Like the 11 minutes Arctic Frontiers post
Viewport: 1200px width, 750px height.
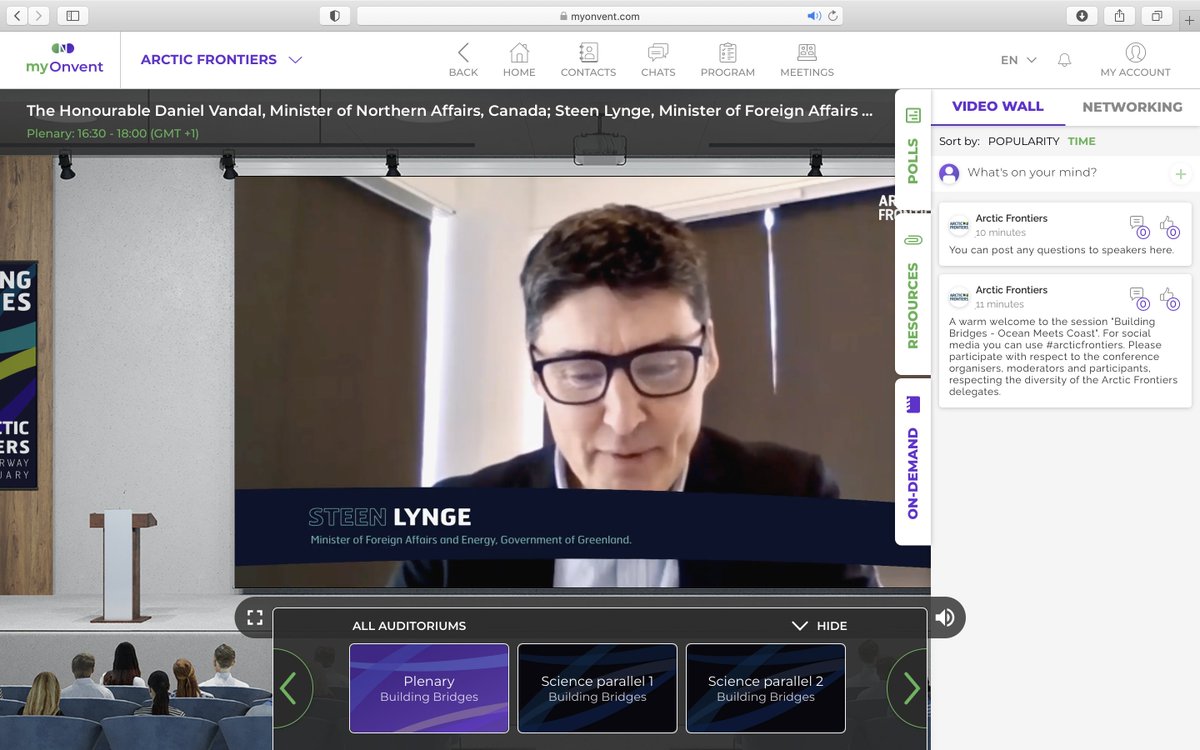(1169, 298)
